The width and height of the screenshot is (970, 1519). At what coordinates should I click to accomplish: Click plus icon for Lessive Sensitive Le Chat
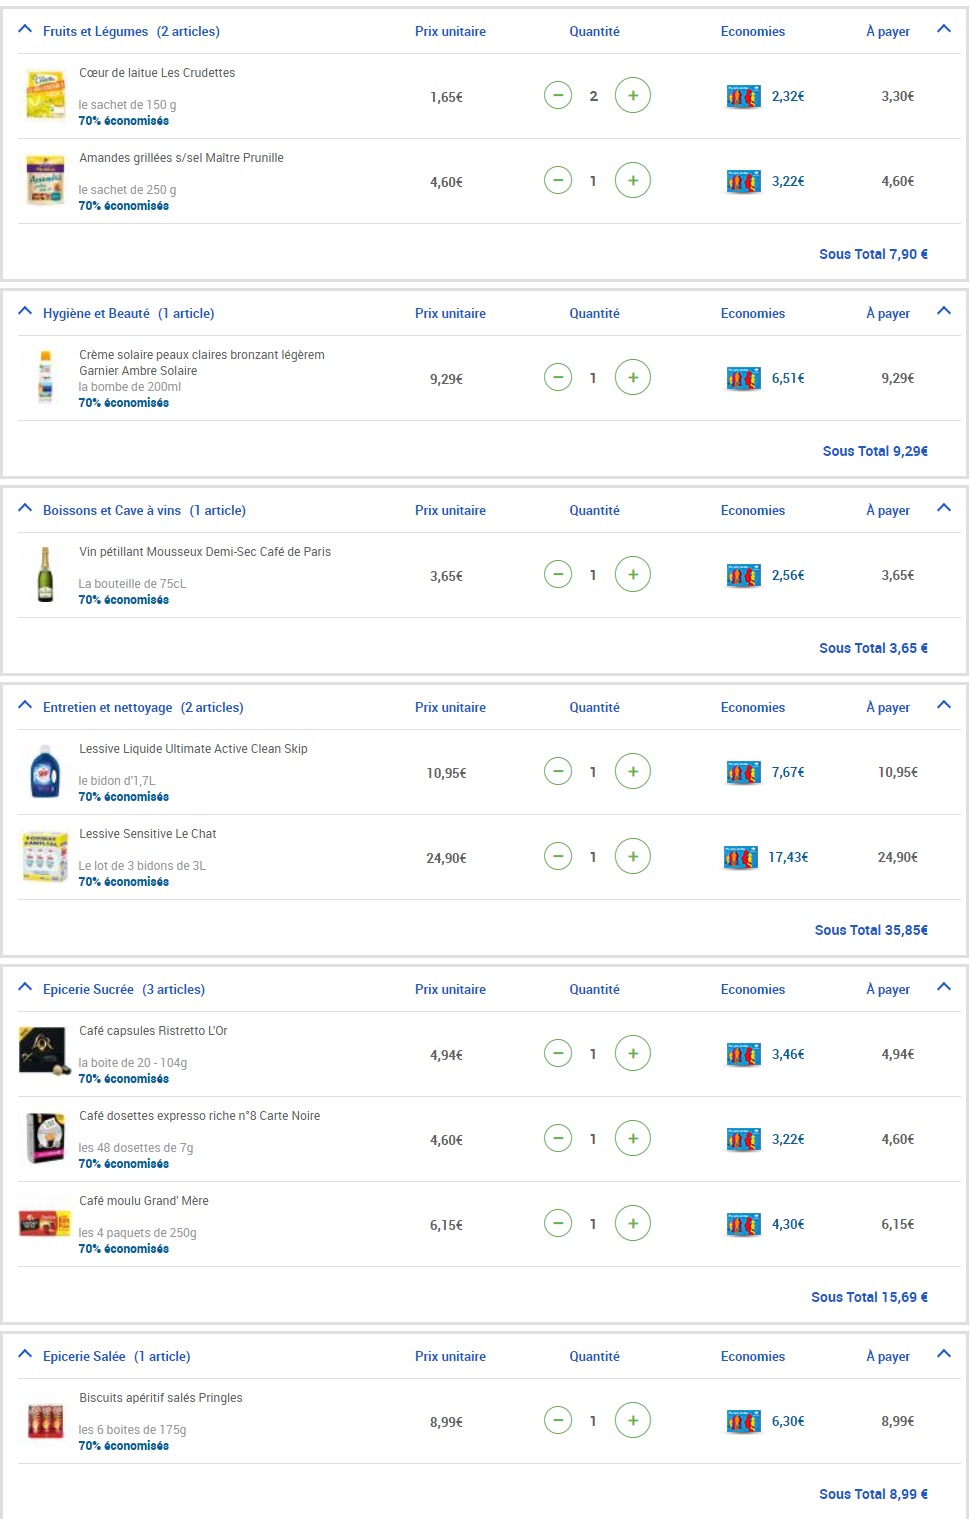(x=632, y=857)
